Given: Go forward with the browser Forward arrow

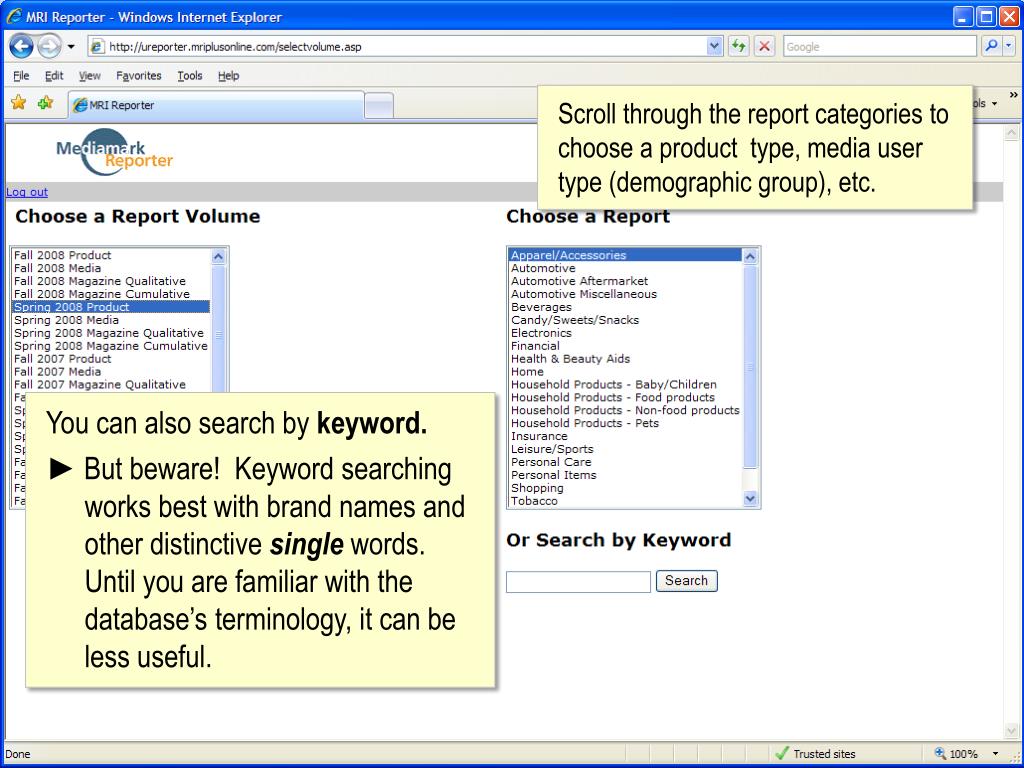Looking at the screenshot, I should coord(49,46).
